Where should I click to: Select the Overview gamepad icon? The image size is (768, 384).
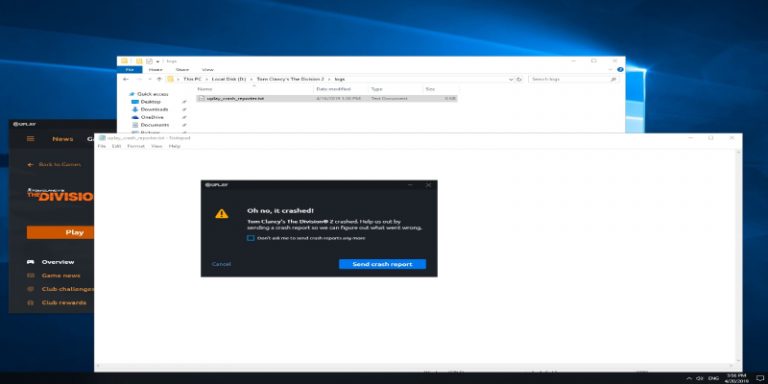(30, 262)
